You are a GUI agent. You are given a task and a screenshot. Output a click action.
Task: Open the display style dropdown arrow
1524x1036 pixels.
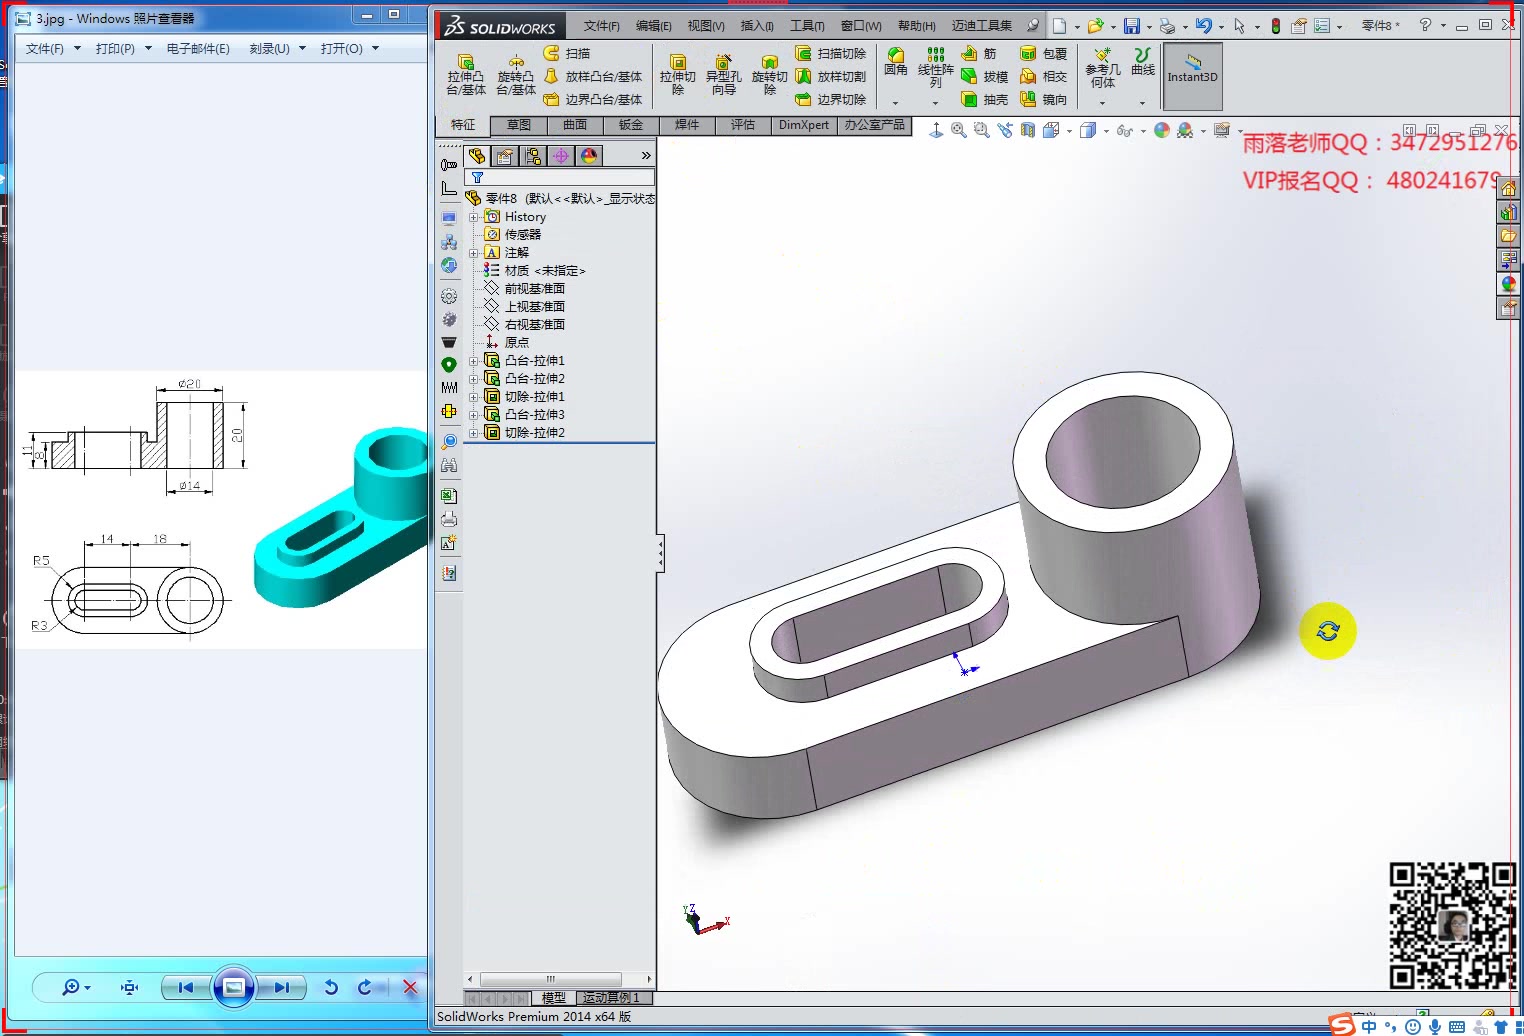[1105, 130]
